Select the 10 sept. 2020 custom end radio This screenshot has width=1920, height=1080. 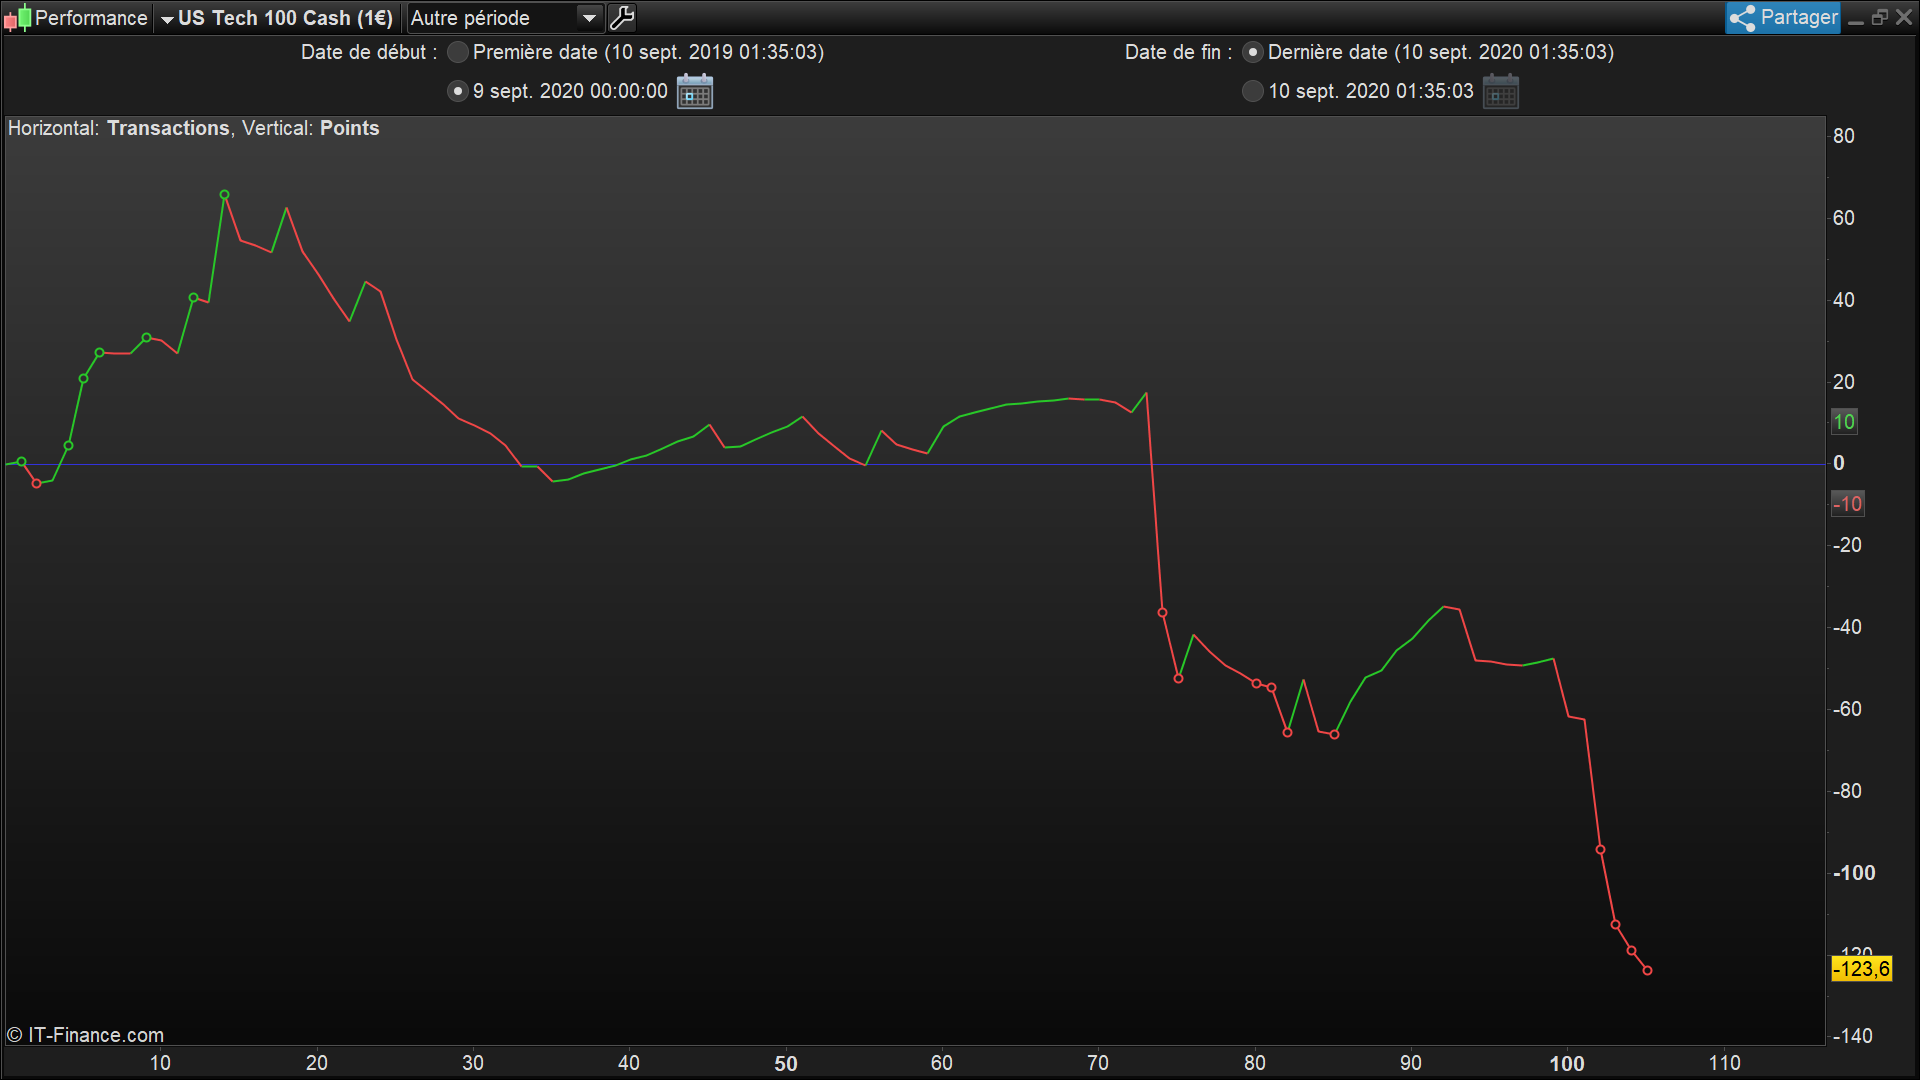1252,91
